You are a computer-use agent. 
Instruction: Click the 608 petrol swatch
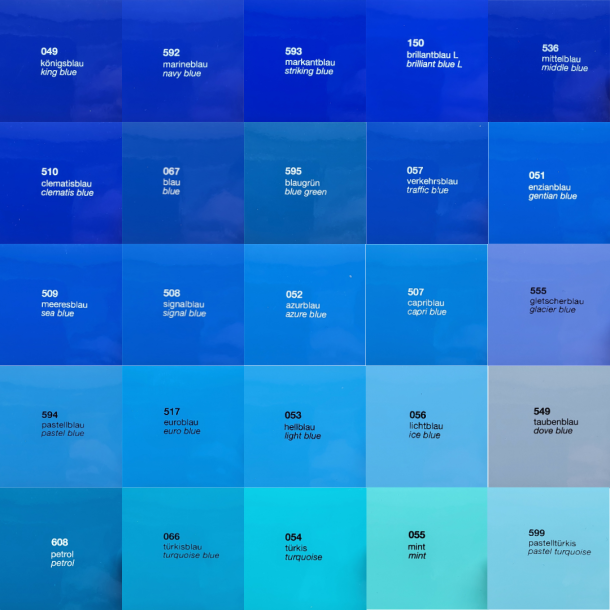click(61, 549)
